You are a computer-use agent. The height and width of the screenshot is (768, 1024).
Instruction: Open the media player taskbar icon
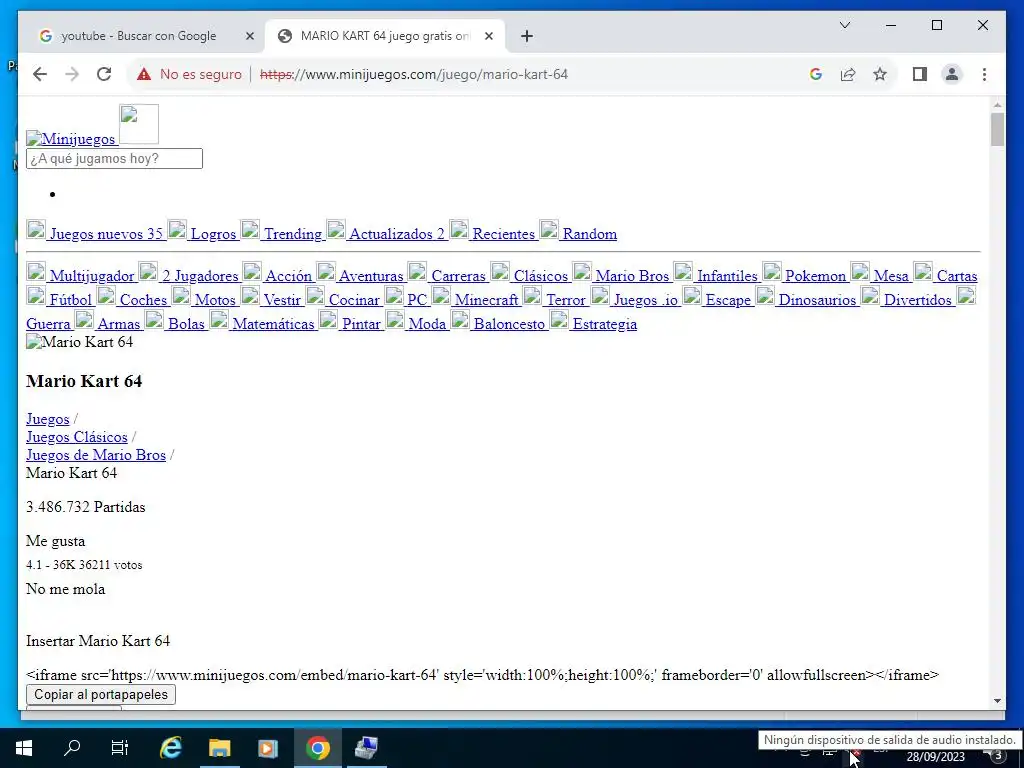click(268, 748)
